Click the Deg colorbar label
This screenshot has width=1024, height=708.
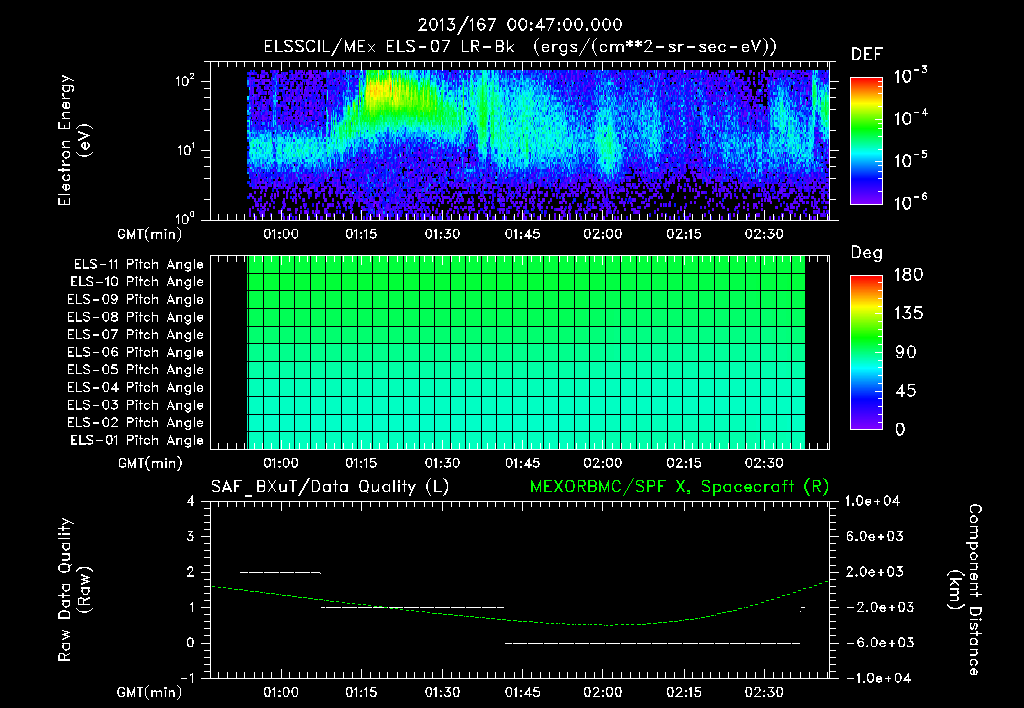pos(866,253)
